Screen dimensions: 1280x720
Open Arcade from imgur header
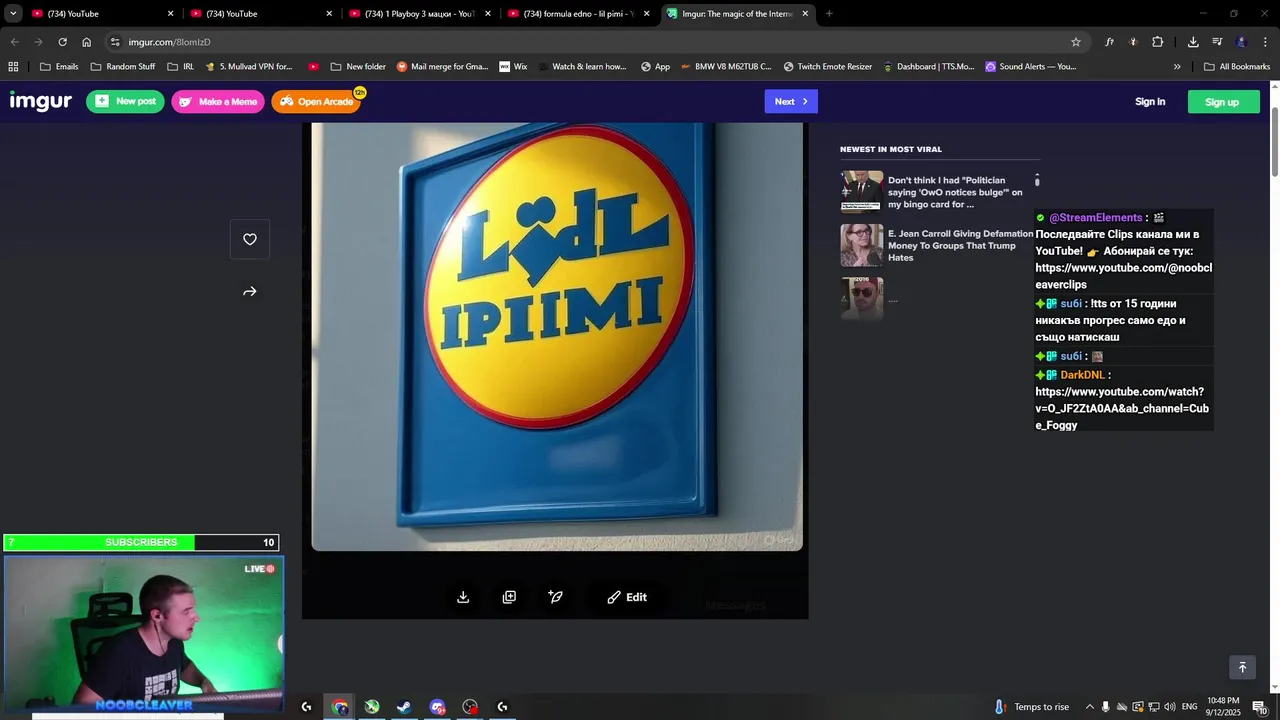[x=316, y=101]
